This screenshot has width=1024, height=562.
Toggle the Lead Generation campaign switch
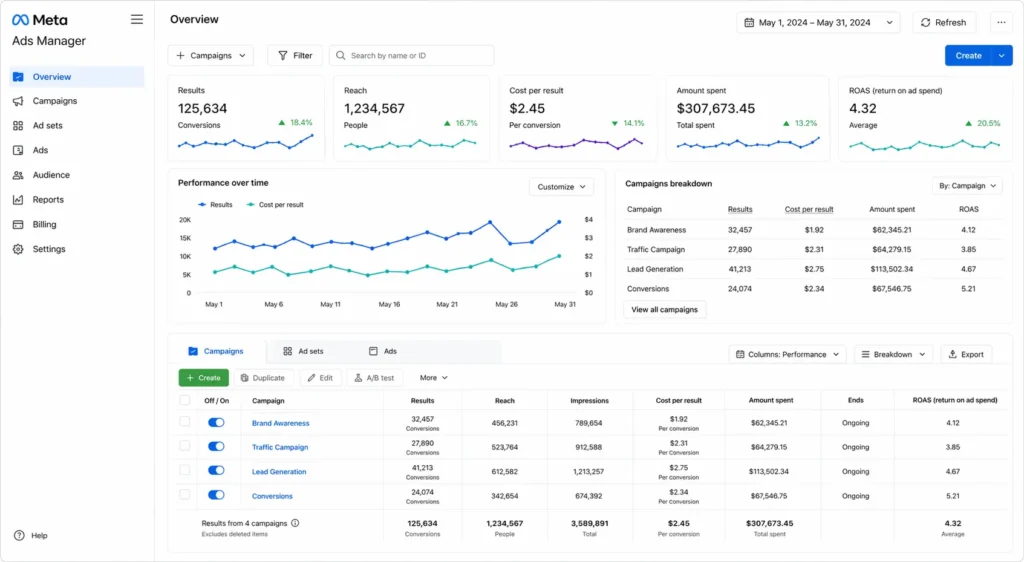[216, 471]
